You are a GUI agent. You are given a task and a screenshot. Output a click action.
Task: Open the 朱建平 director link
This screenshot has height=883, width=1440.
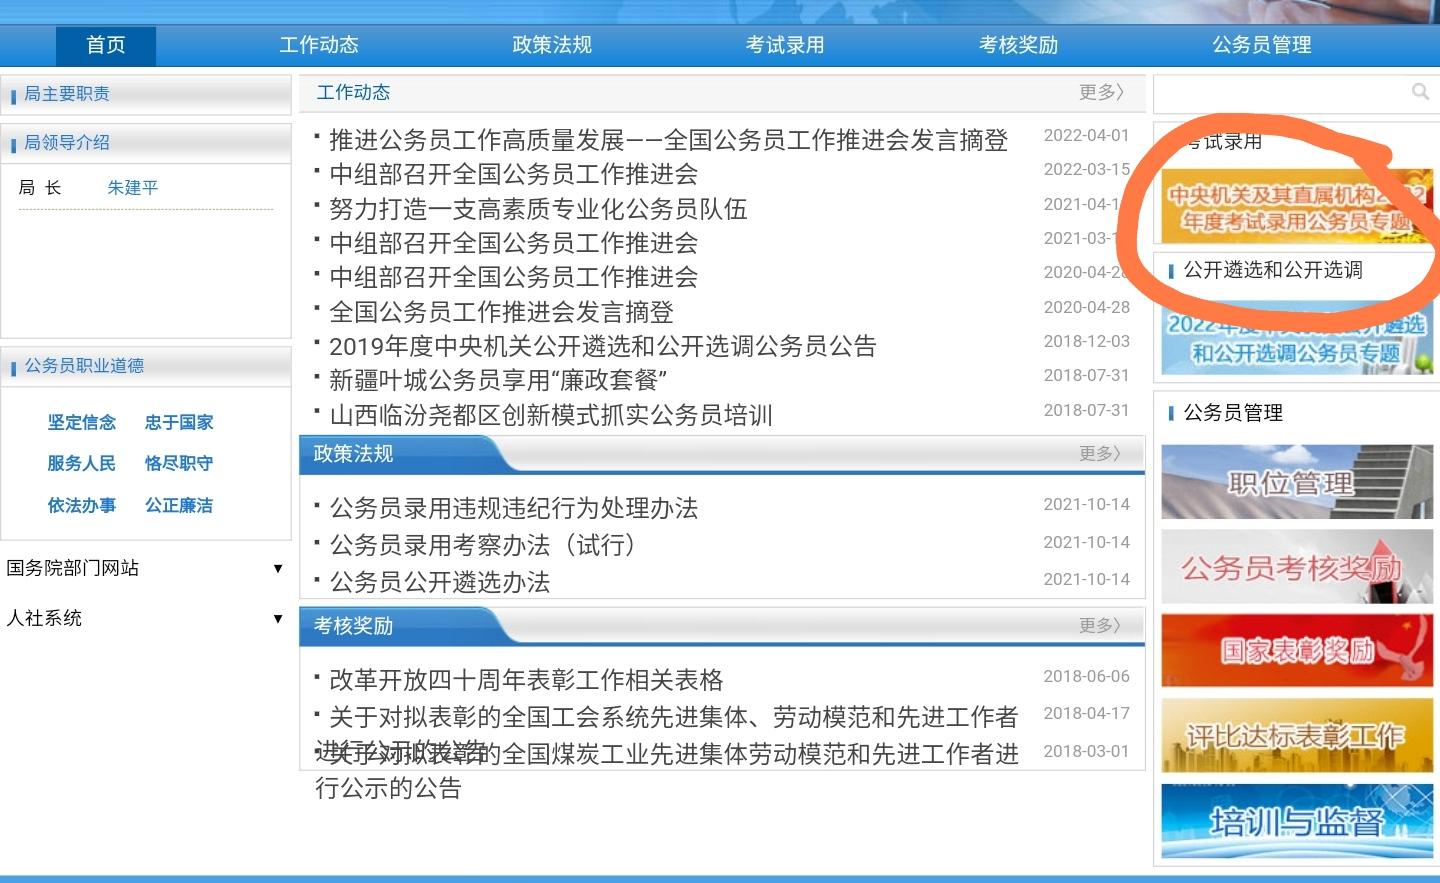pos(133,187)
